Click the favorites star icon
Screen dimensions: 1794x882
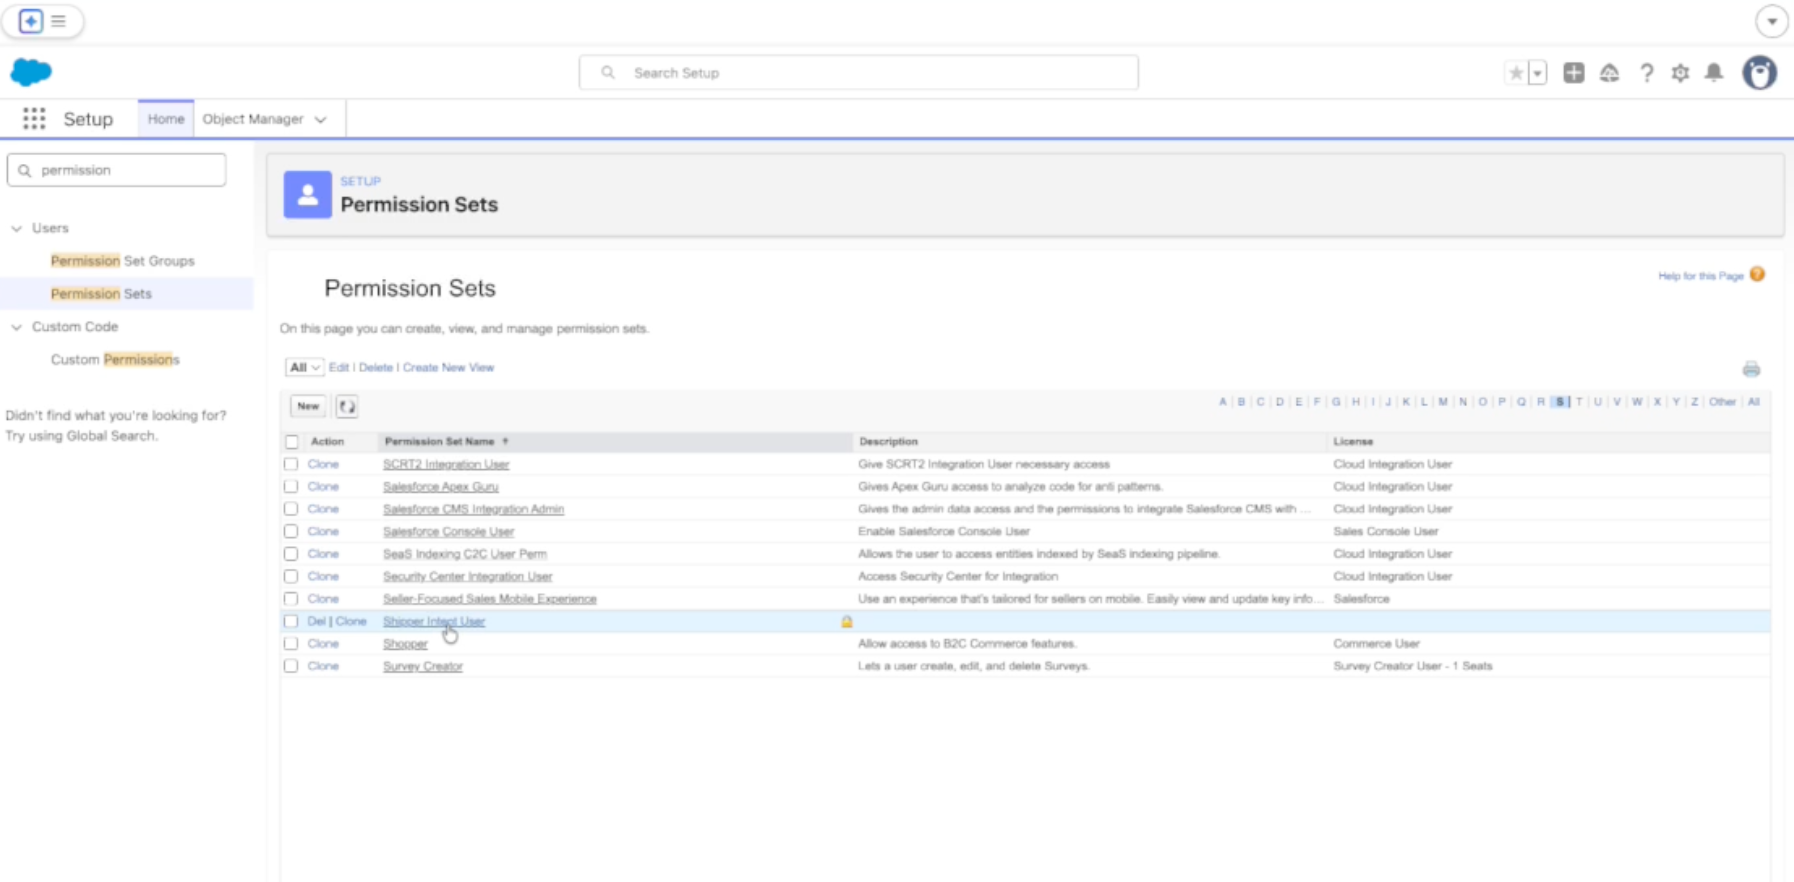pyautogui.click(x=1516, y=73)
